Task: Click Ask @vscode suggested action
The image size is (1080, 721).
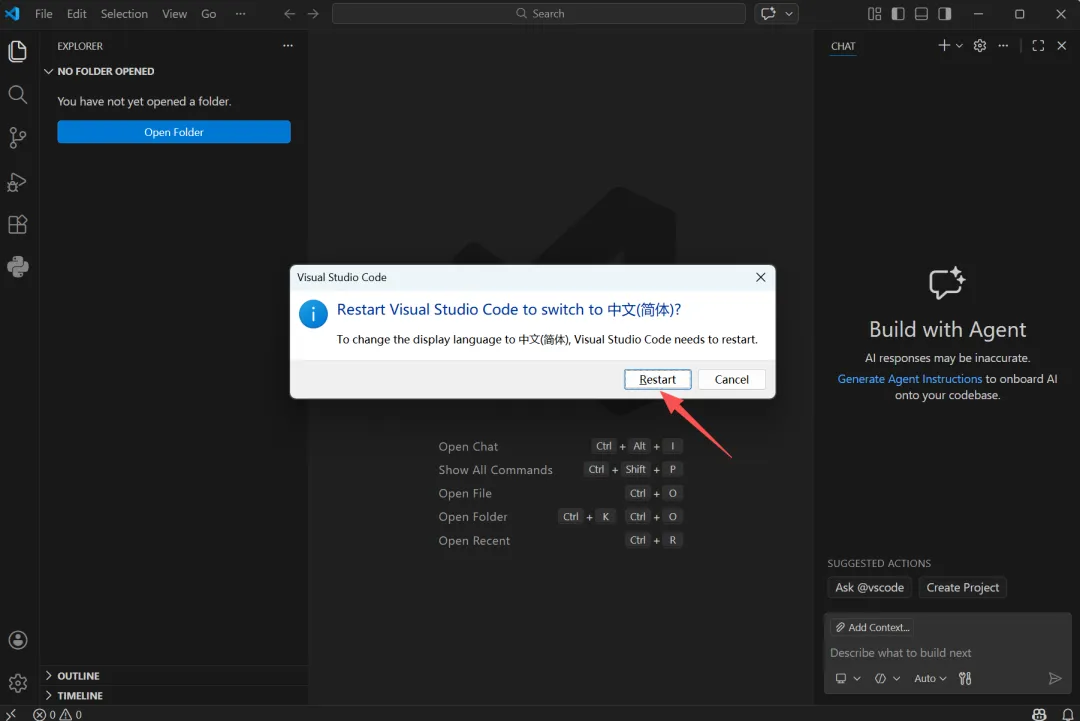Action: click(x=869, y=587)
